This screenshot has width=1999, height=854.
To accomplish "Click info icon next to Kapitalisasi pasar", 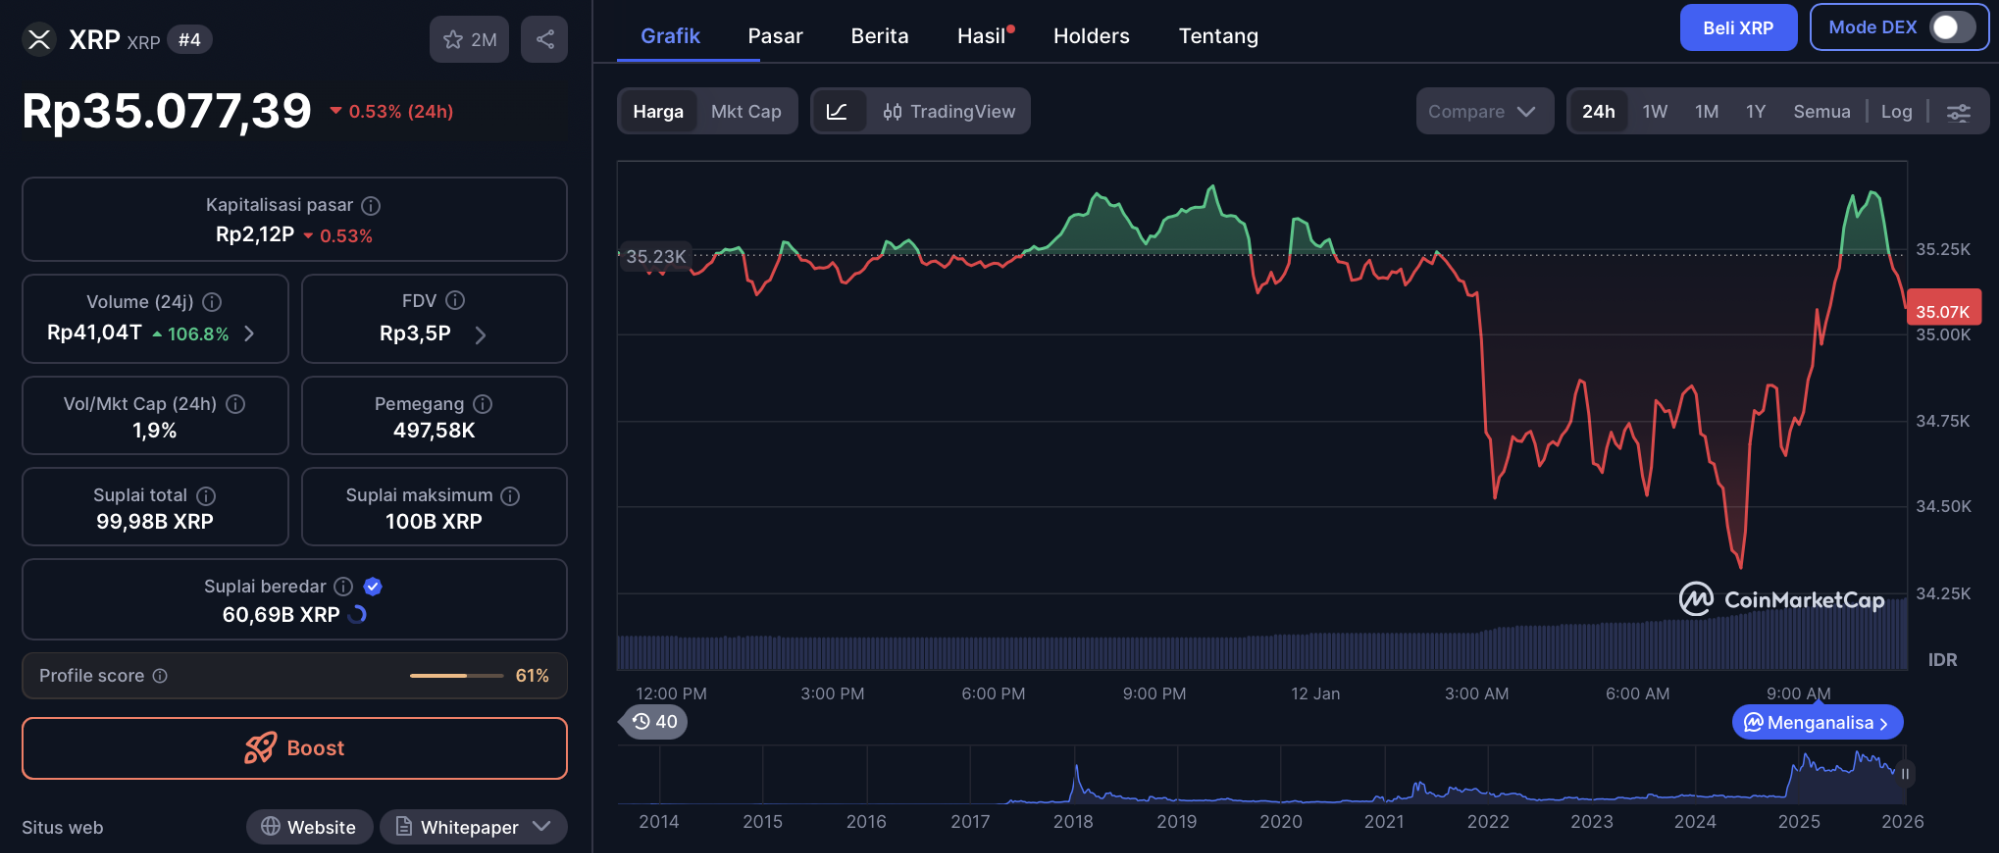I will (371, 206).
